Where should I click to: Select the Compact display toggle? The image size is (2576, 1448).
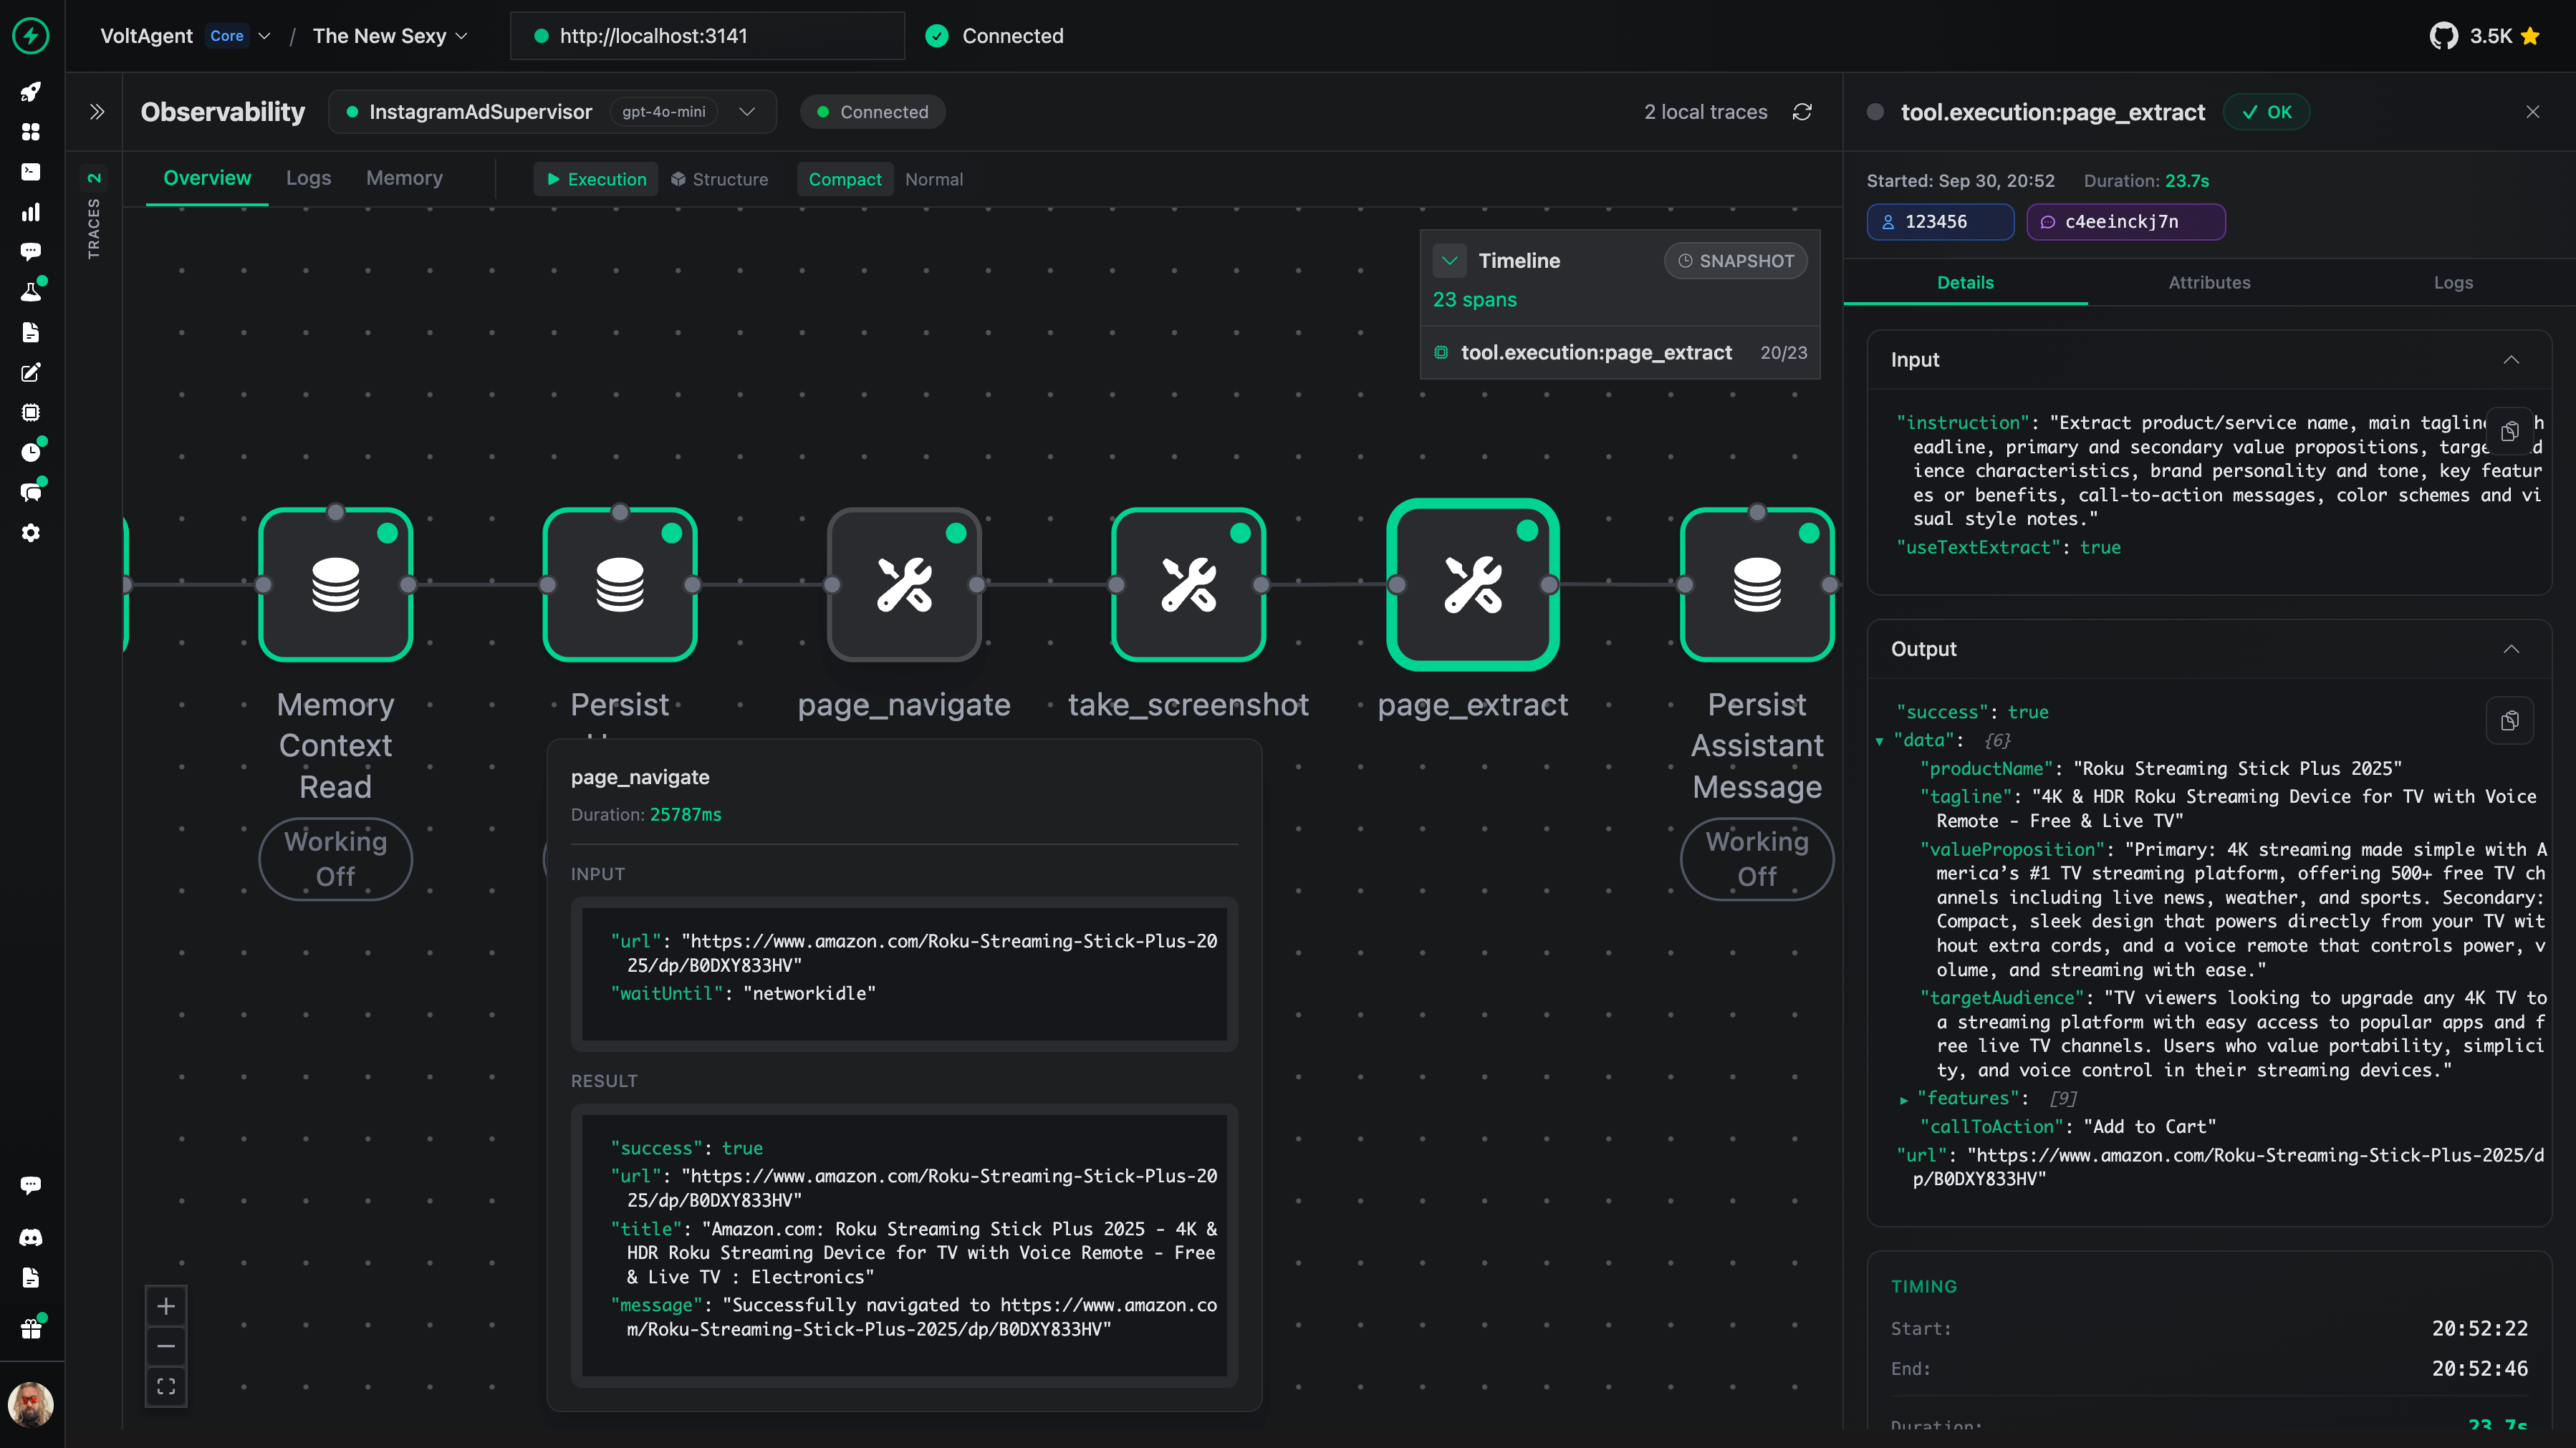pyautogui.click(x=844, y=179)
